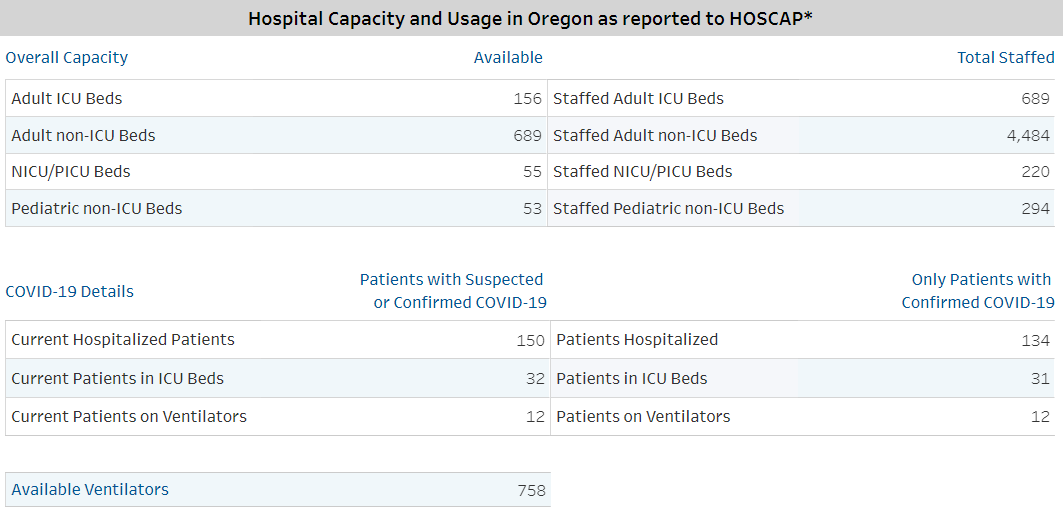Select the Staffed Adult non-ICU Beds value 4,484
This screenshot has height=521, width=1063.
point(1028,136)
